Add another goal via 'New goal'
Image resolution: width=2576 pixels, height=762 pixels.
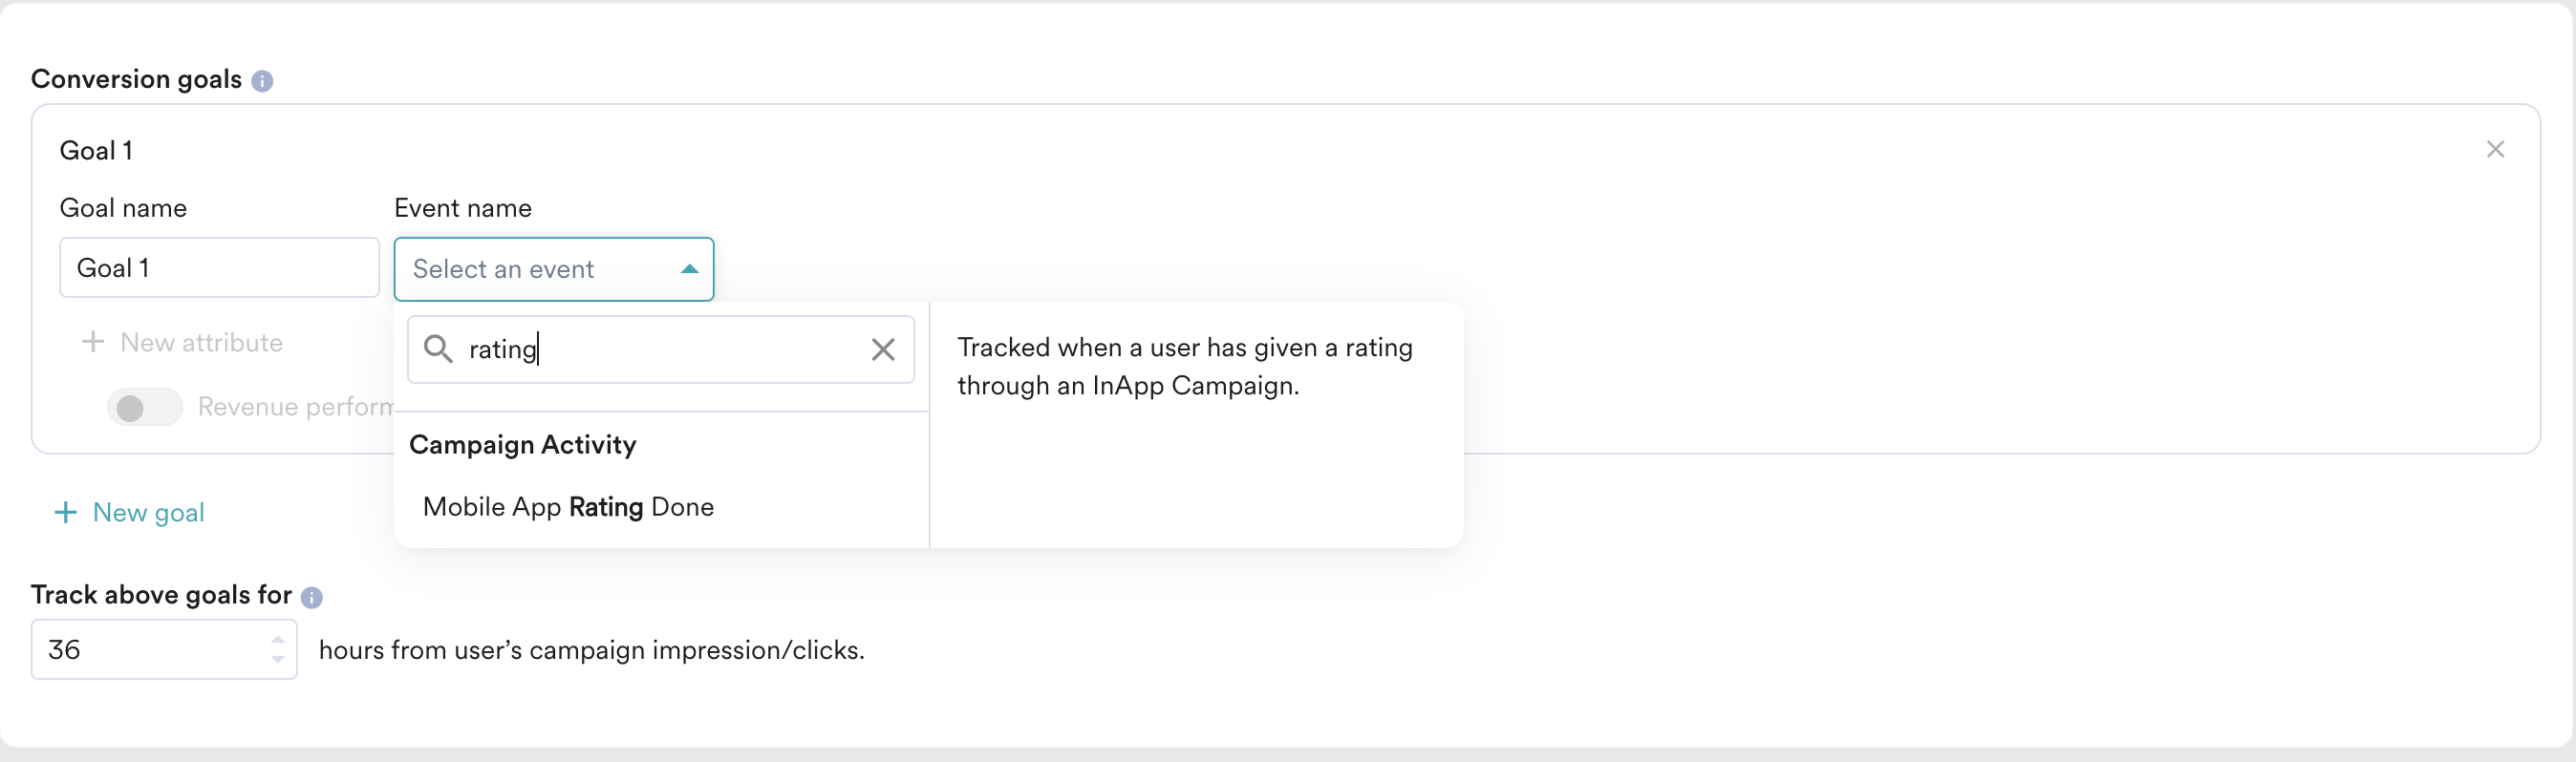pyautogui.click(x=148, y=513)
